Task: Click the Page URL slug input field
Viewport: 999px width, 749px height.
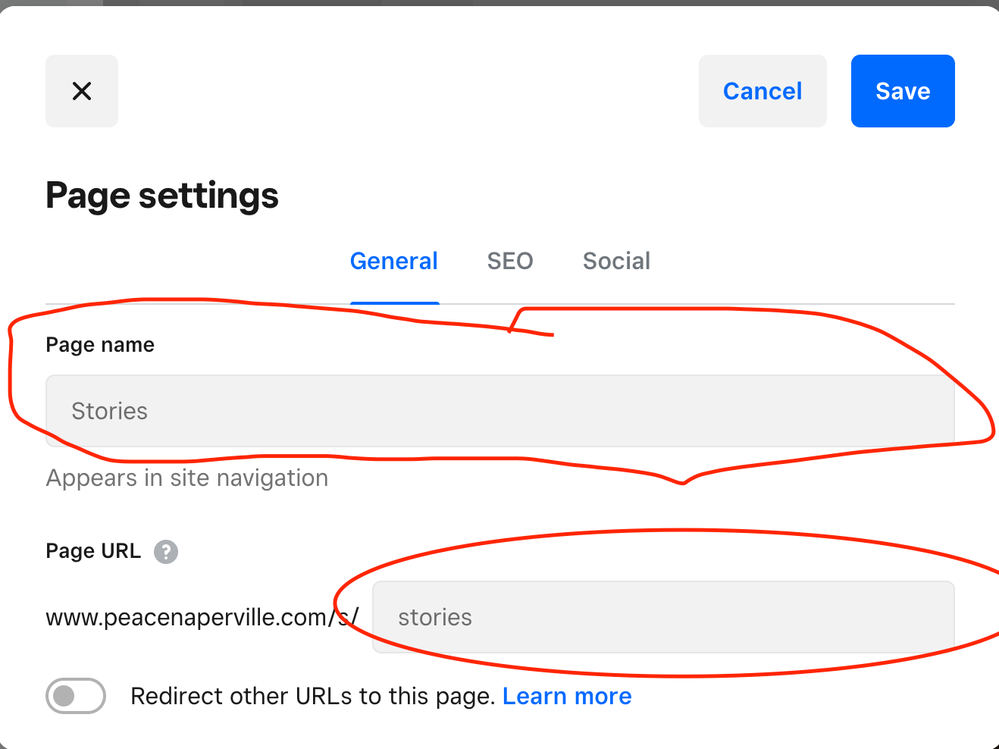Action: [x=662, y=617]
